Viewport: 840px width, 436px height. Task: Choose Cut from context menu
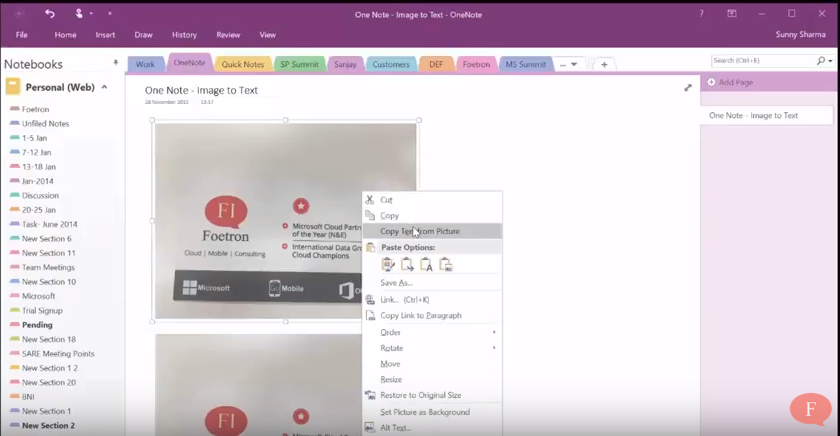[432, 200]
